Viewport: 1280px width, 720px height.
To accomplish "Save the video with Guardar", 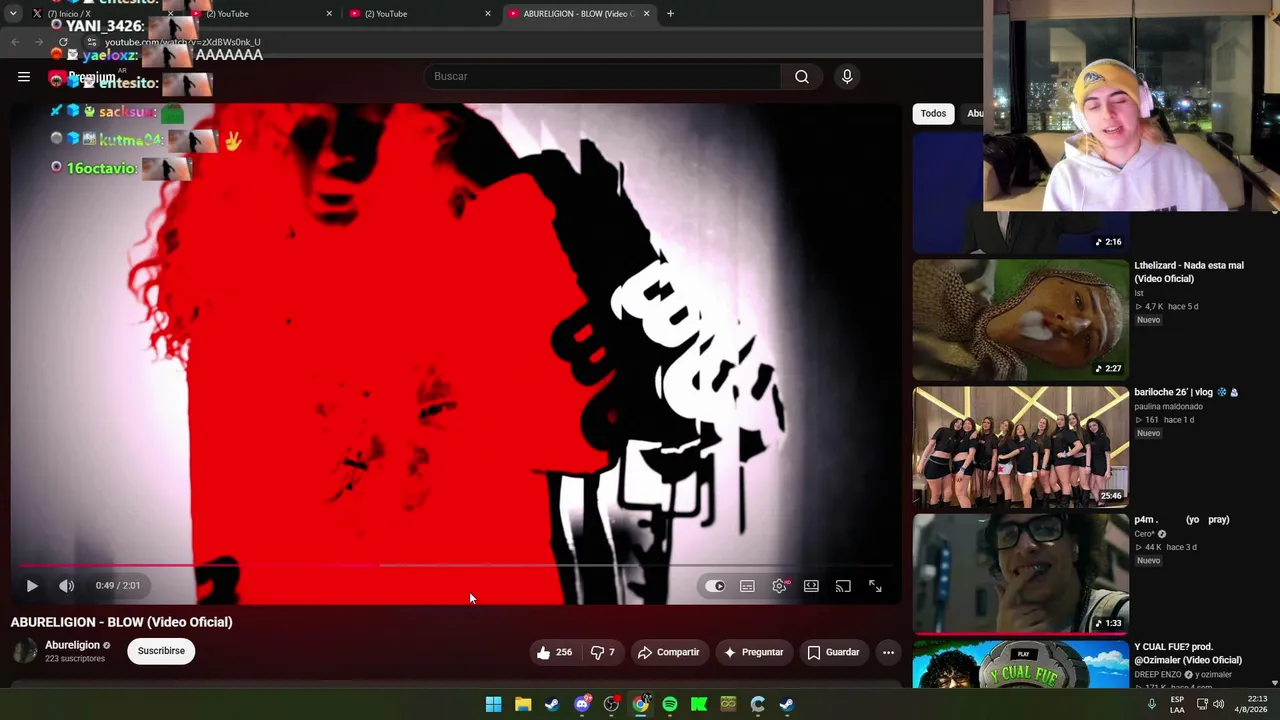I will click(x=833, y=652).
